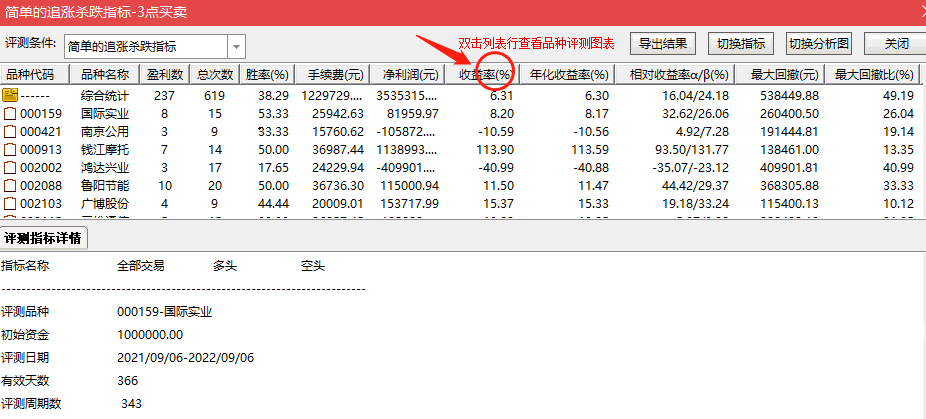The height and width of the screenshot is (419, 926).
Task: Click effective days value 366
Action: click(x=128, y=381)
